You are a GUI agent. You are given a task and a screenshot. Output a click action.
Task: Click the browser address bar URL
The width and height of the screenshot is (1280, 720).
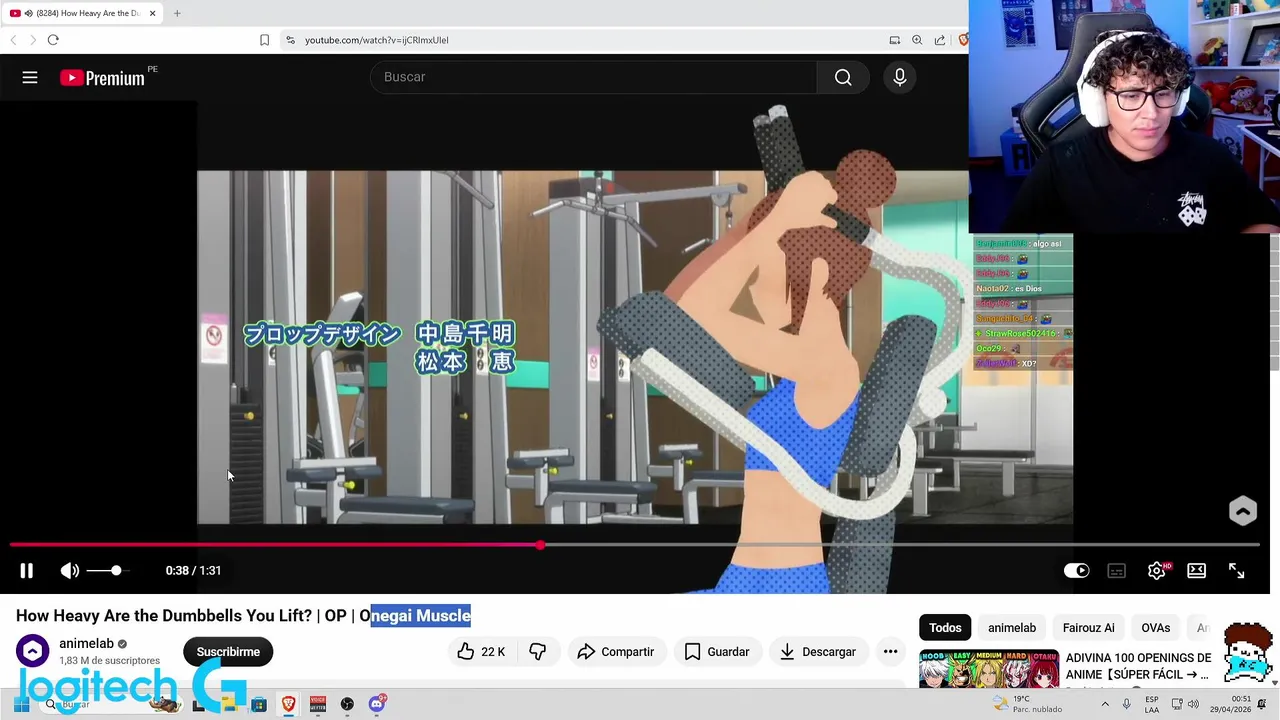[377, 40]
